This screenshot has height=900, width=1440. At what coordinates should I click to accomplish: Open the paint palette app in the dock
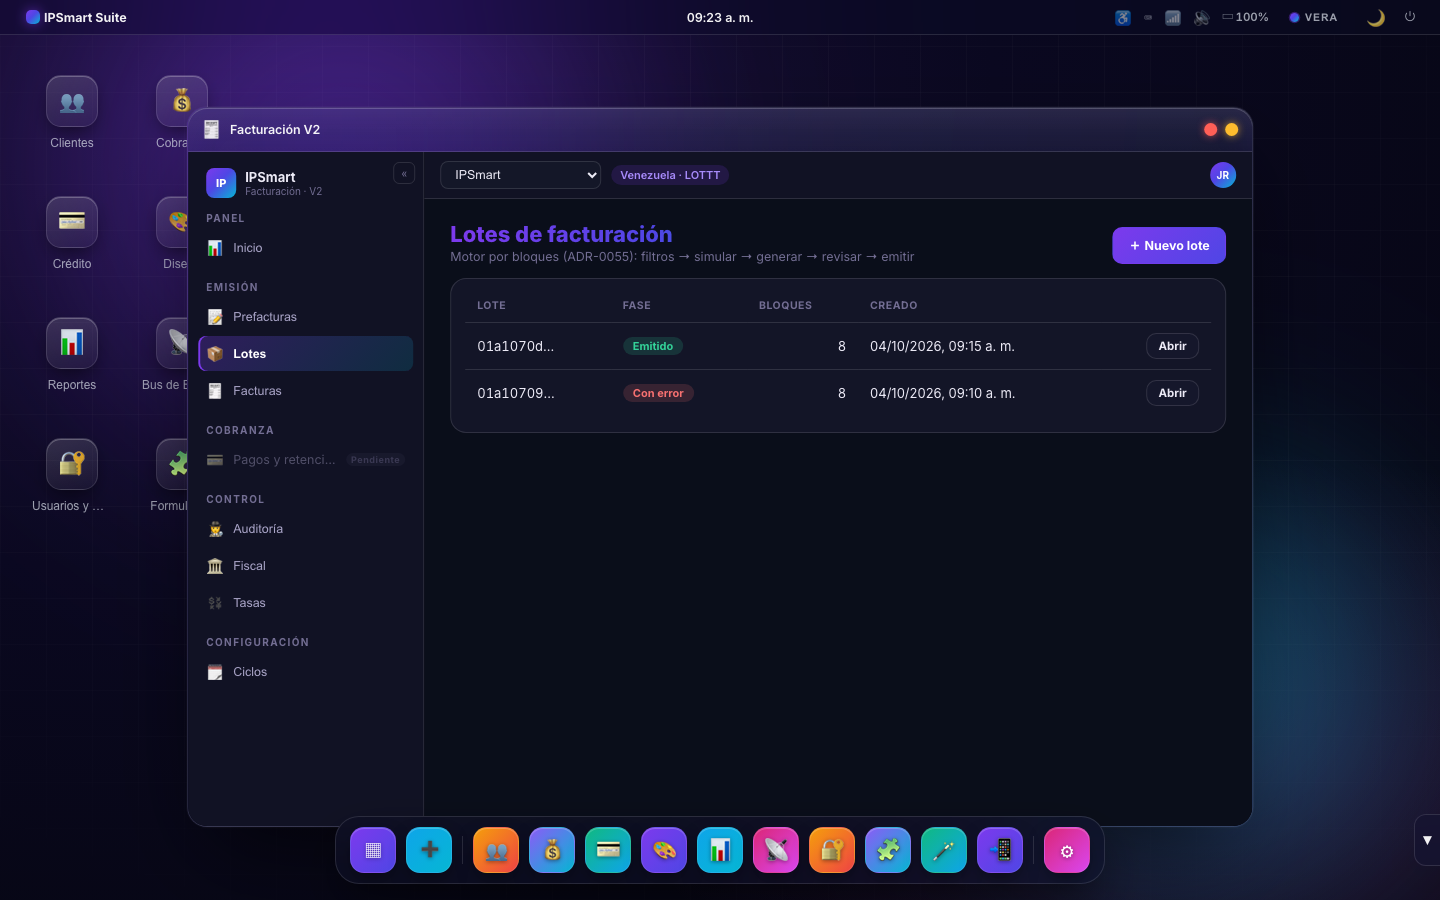[664, 850]
